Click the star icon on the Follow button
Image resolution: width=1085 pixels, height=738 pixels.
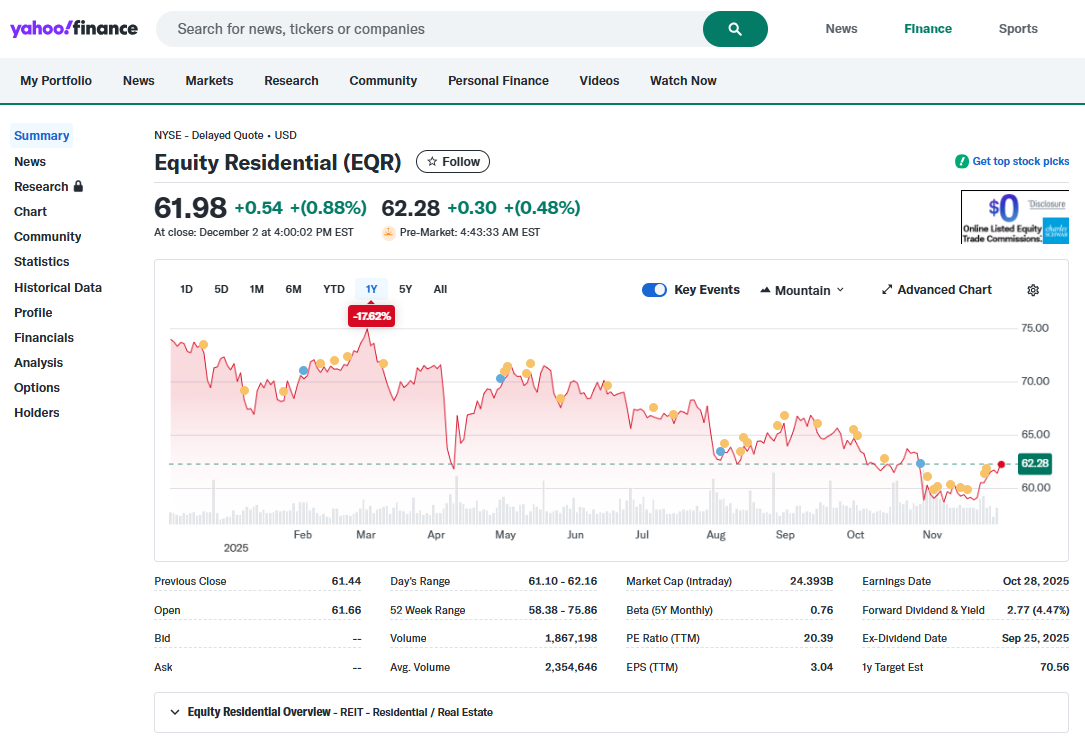pyautogui.click(x=430, y=161)
